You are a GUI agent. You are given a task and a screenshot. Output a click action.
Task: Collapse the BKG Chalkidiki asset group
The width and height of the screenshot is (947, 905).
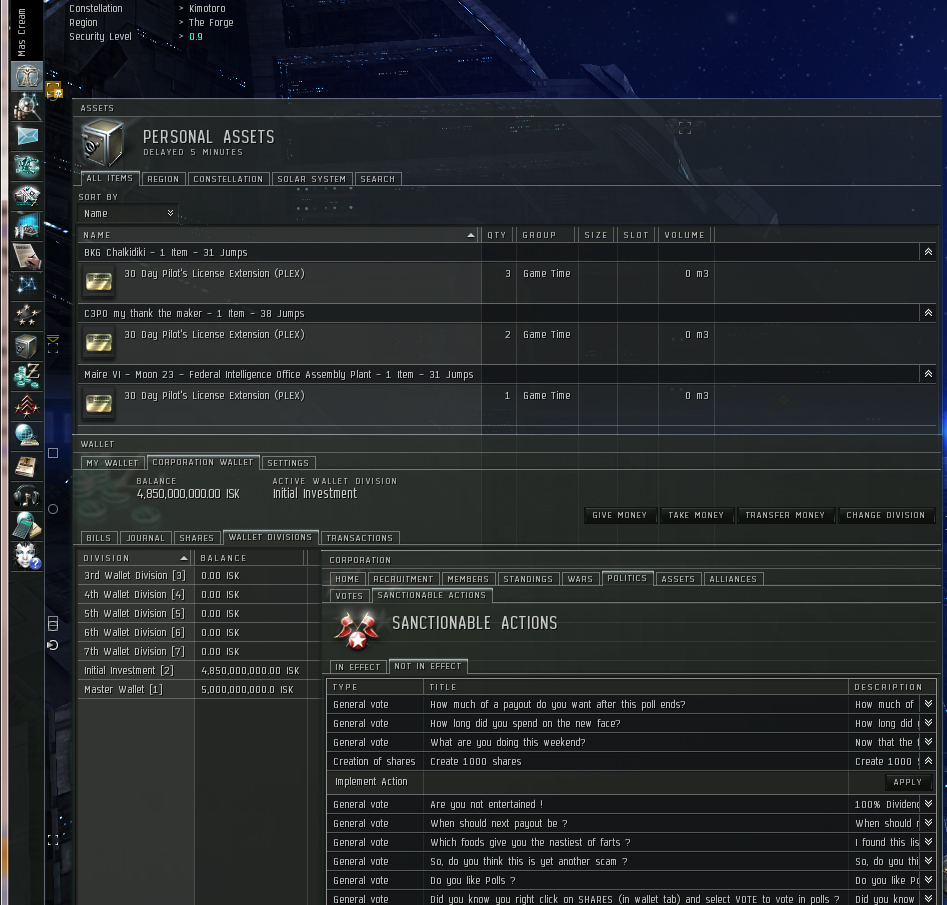coord(928,252)
